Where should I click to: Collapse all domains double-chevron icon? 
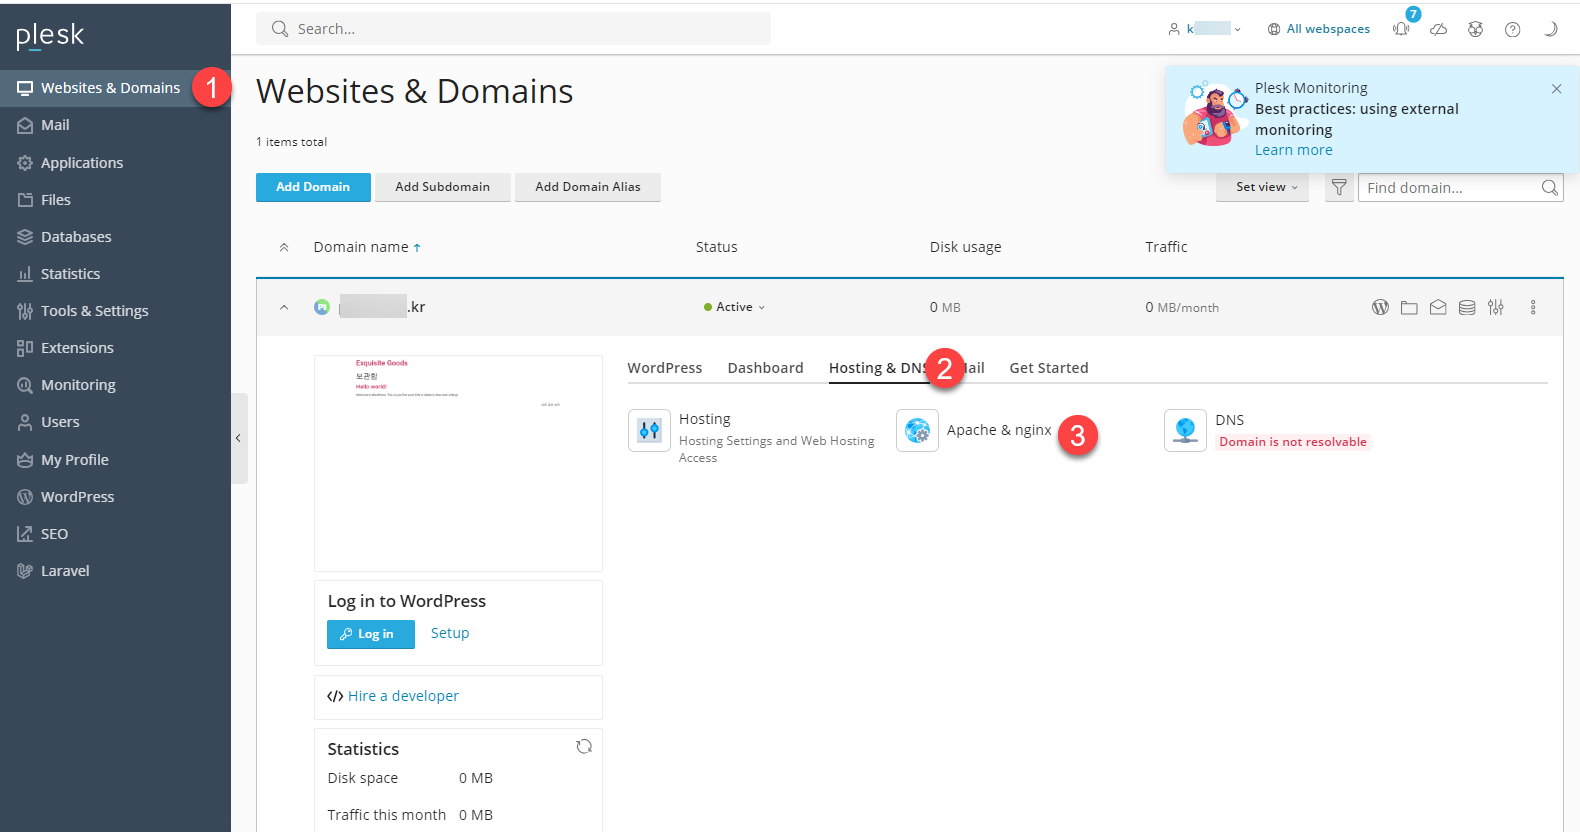[x=284, y=247]
